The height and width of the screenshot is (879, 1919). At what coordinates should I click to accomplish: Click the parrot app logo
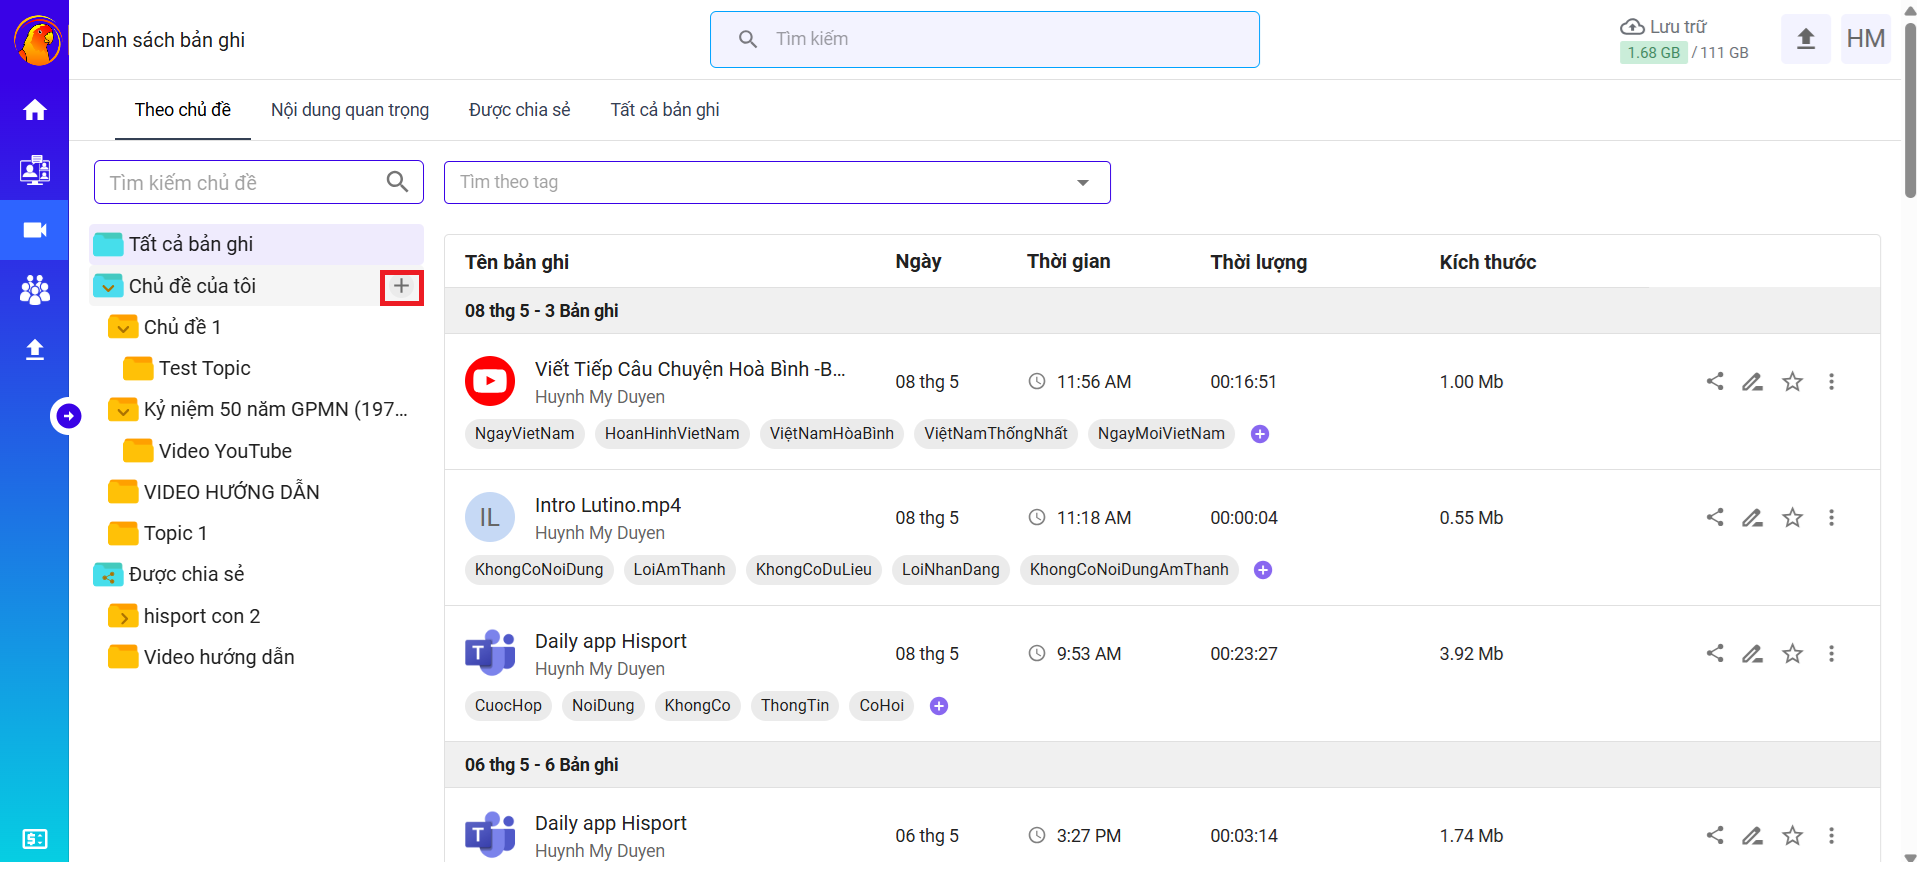(x=38, y=41)
